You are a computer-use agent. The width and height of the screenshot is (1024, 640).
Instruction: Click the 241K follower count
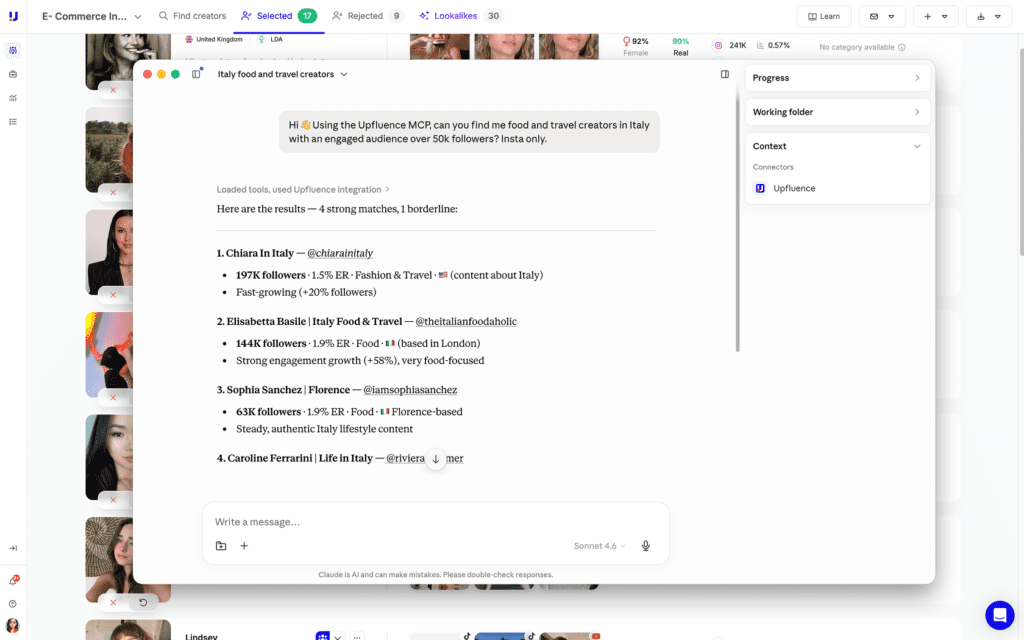[x=738, y=45]
